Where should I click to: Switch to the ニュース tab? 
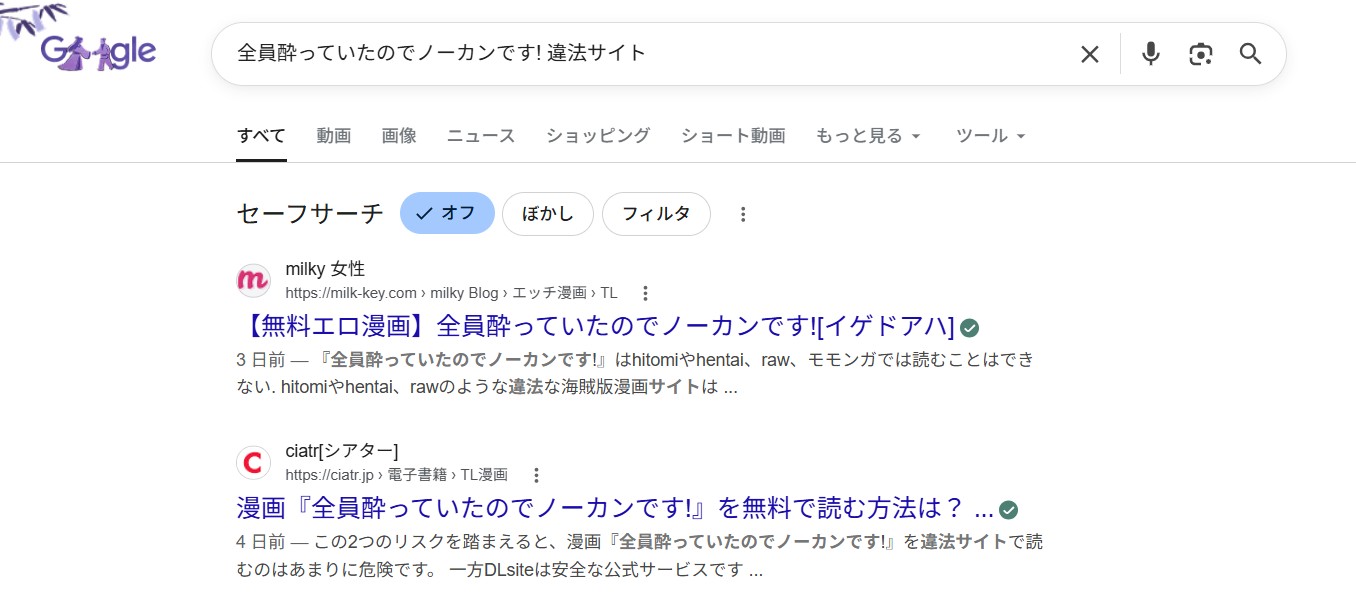pos(481,136)
